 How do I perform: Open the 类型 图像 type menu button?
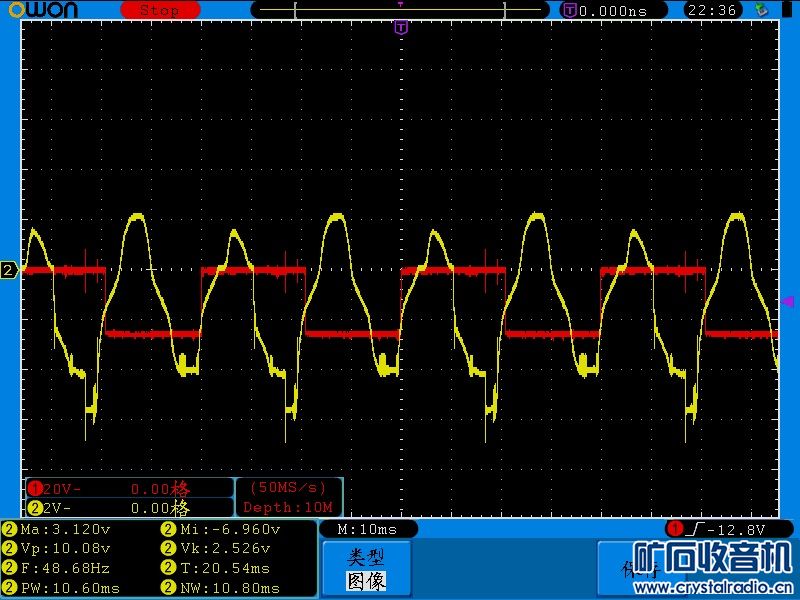point(367,568)
